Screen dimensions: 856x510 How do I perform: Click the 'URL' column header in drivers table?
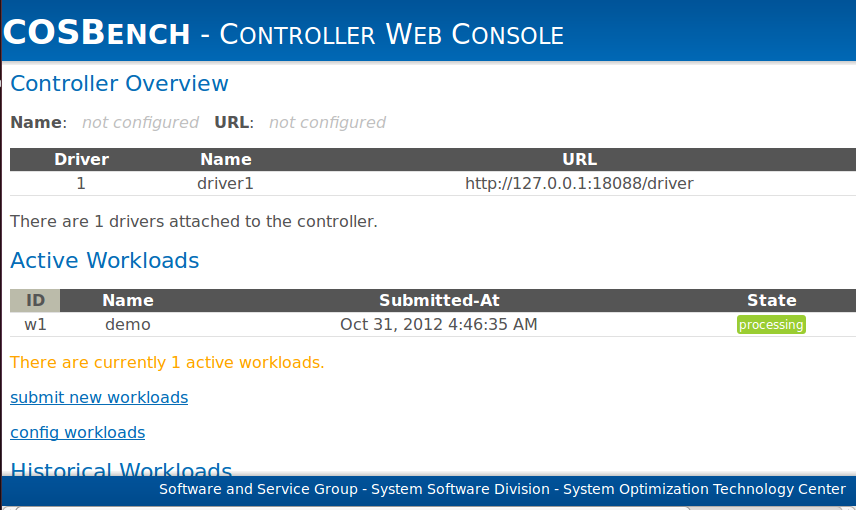(579, 159)
